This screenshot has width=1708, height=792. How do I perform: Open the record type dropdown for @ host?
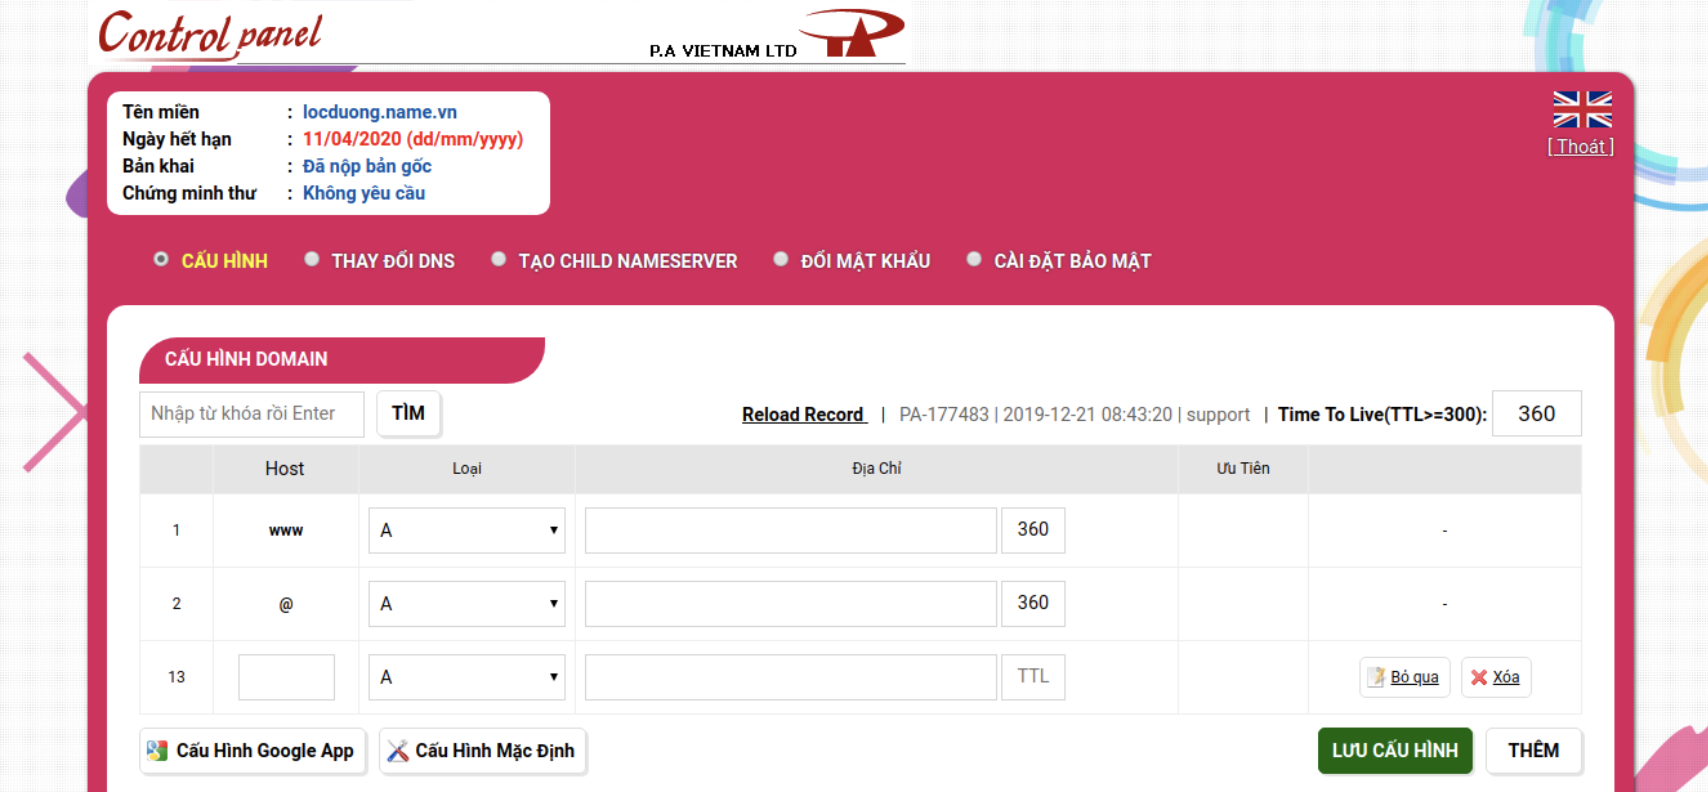(467, 603)
